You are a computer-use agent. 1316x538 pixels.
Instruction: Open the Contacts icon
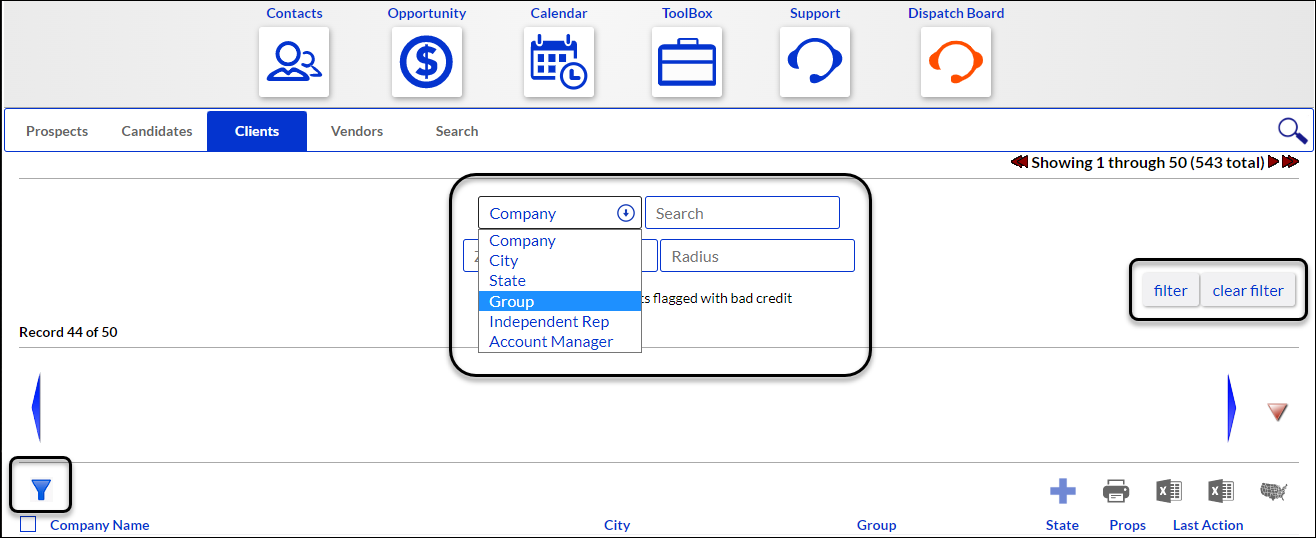point(294,62)
